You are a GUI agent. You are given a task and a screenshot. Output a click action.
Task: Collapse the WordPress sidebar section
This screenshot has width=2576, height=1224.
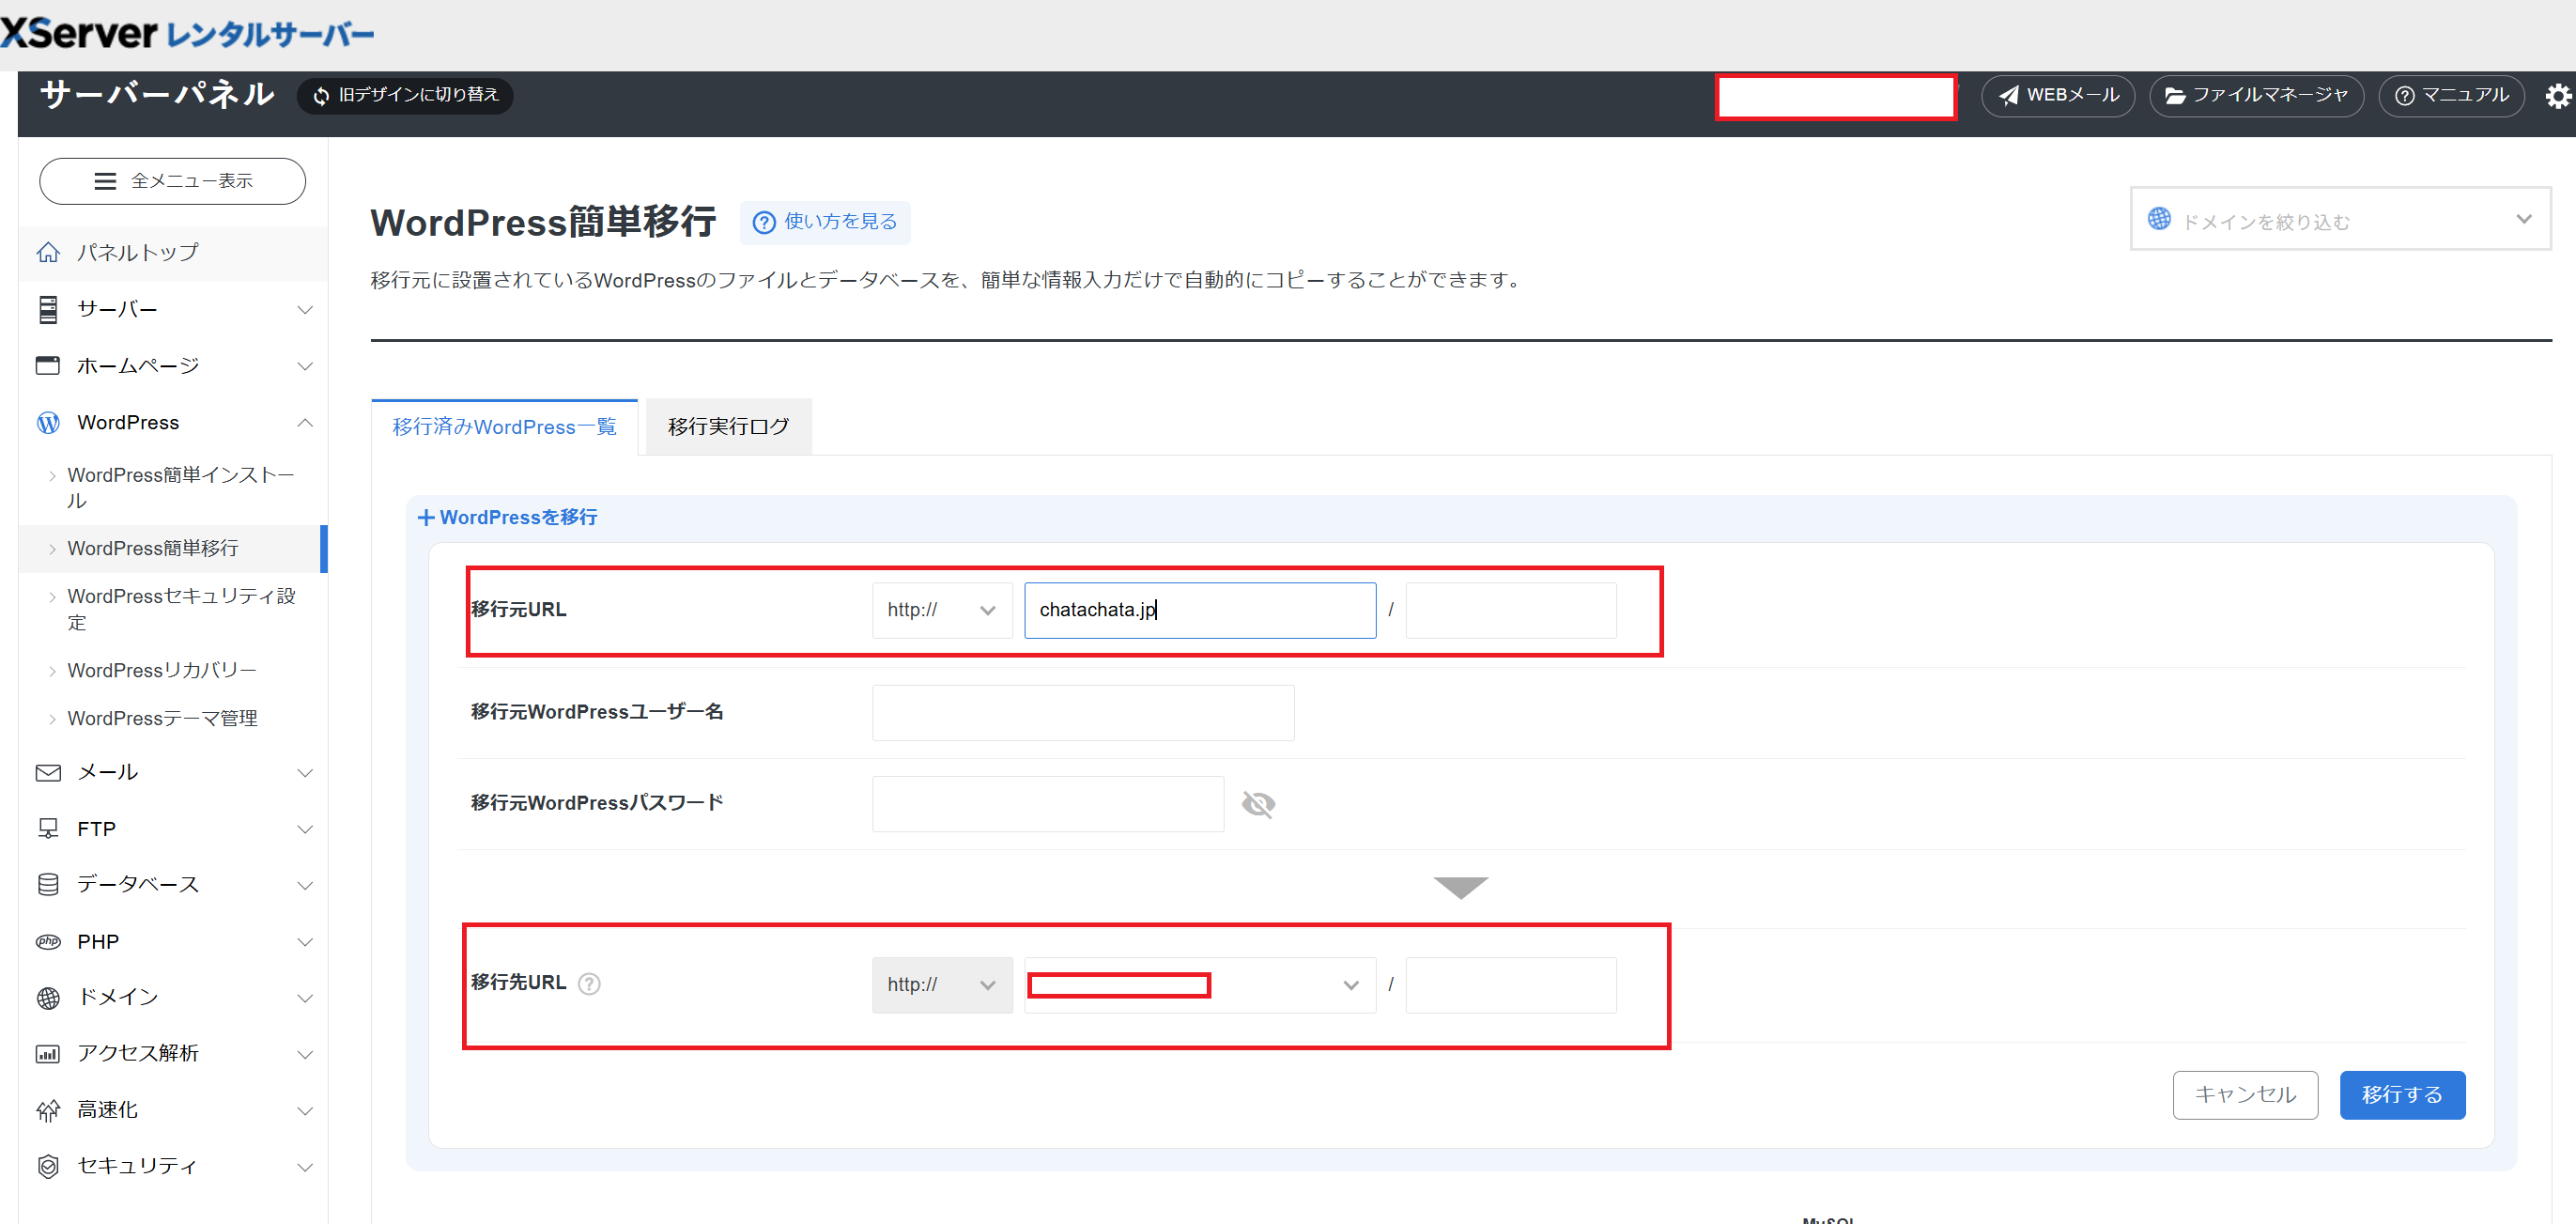pos(305,423)
